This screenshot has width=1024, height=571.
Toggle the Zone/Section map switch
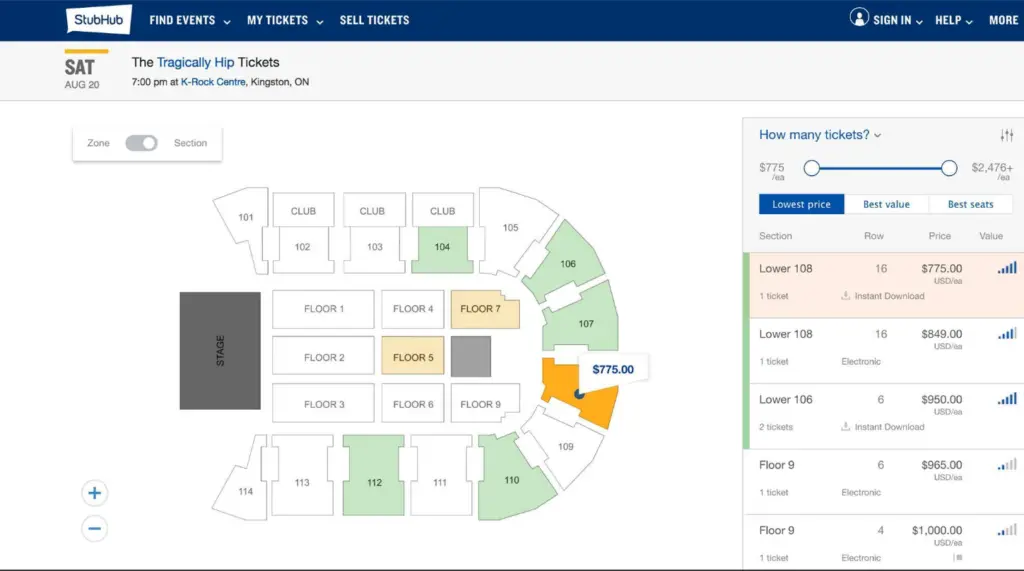pyautogui.click(x=142, y=143)
